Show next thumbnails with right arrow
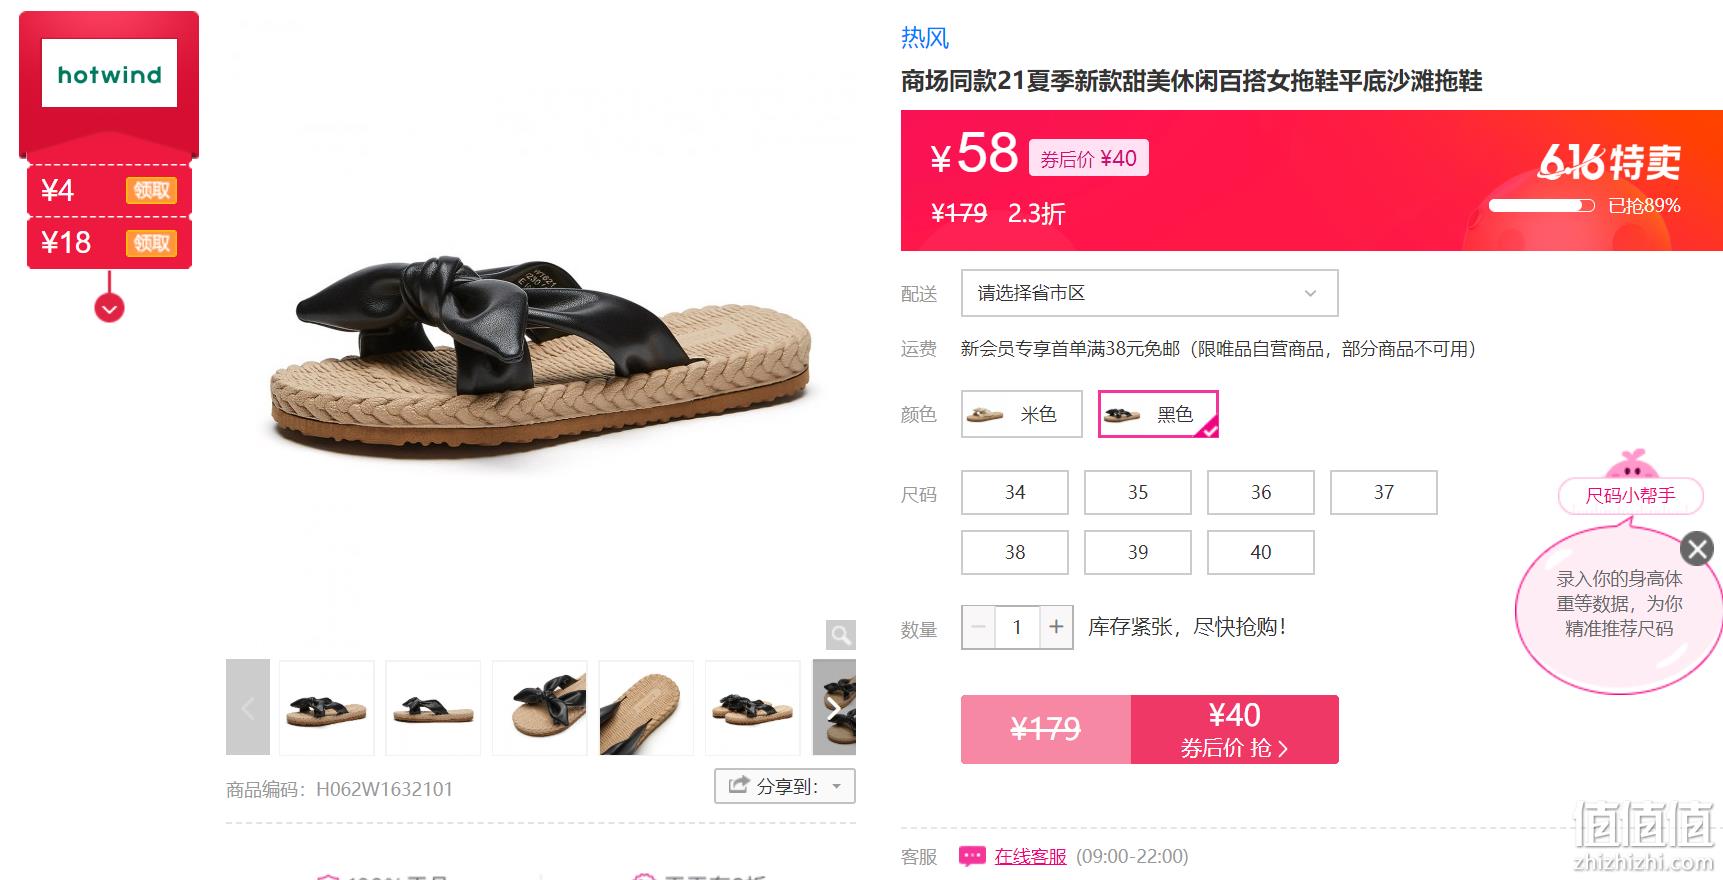This screenshot has height=880, width=1723. [x=834, y=707]
